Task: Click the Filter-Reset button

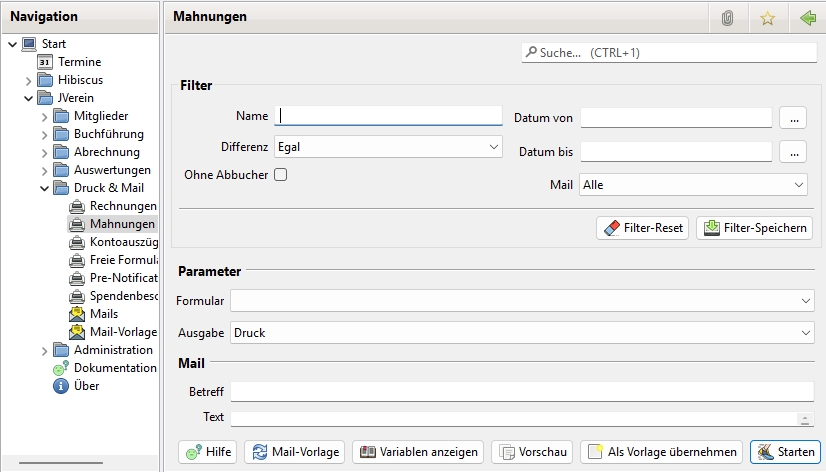Action: click(x=642, y=228)
